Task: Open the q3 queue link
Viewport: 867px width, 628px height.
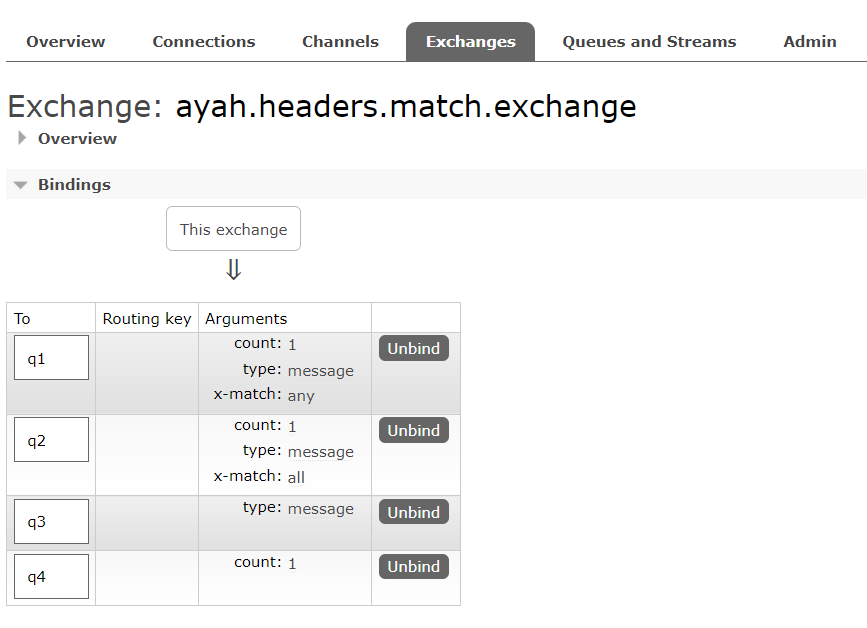Action: (50, 521)
